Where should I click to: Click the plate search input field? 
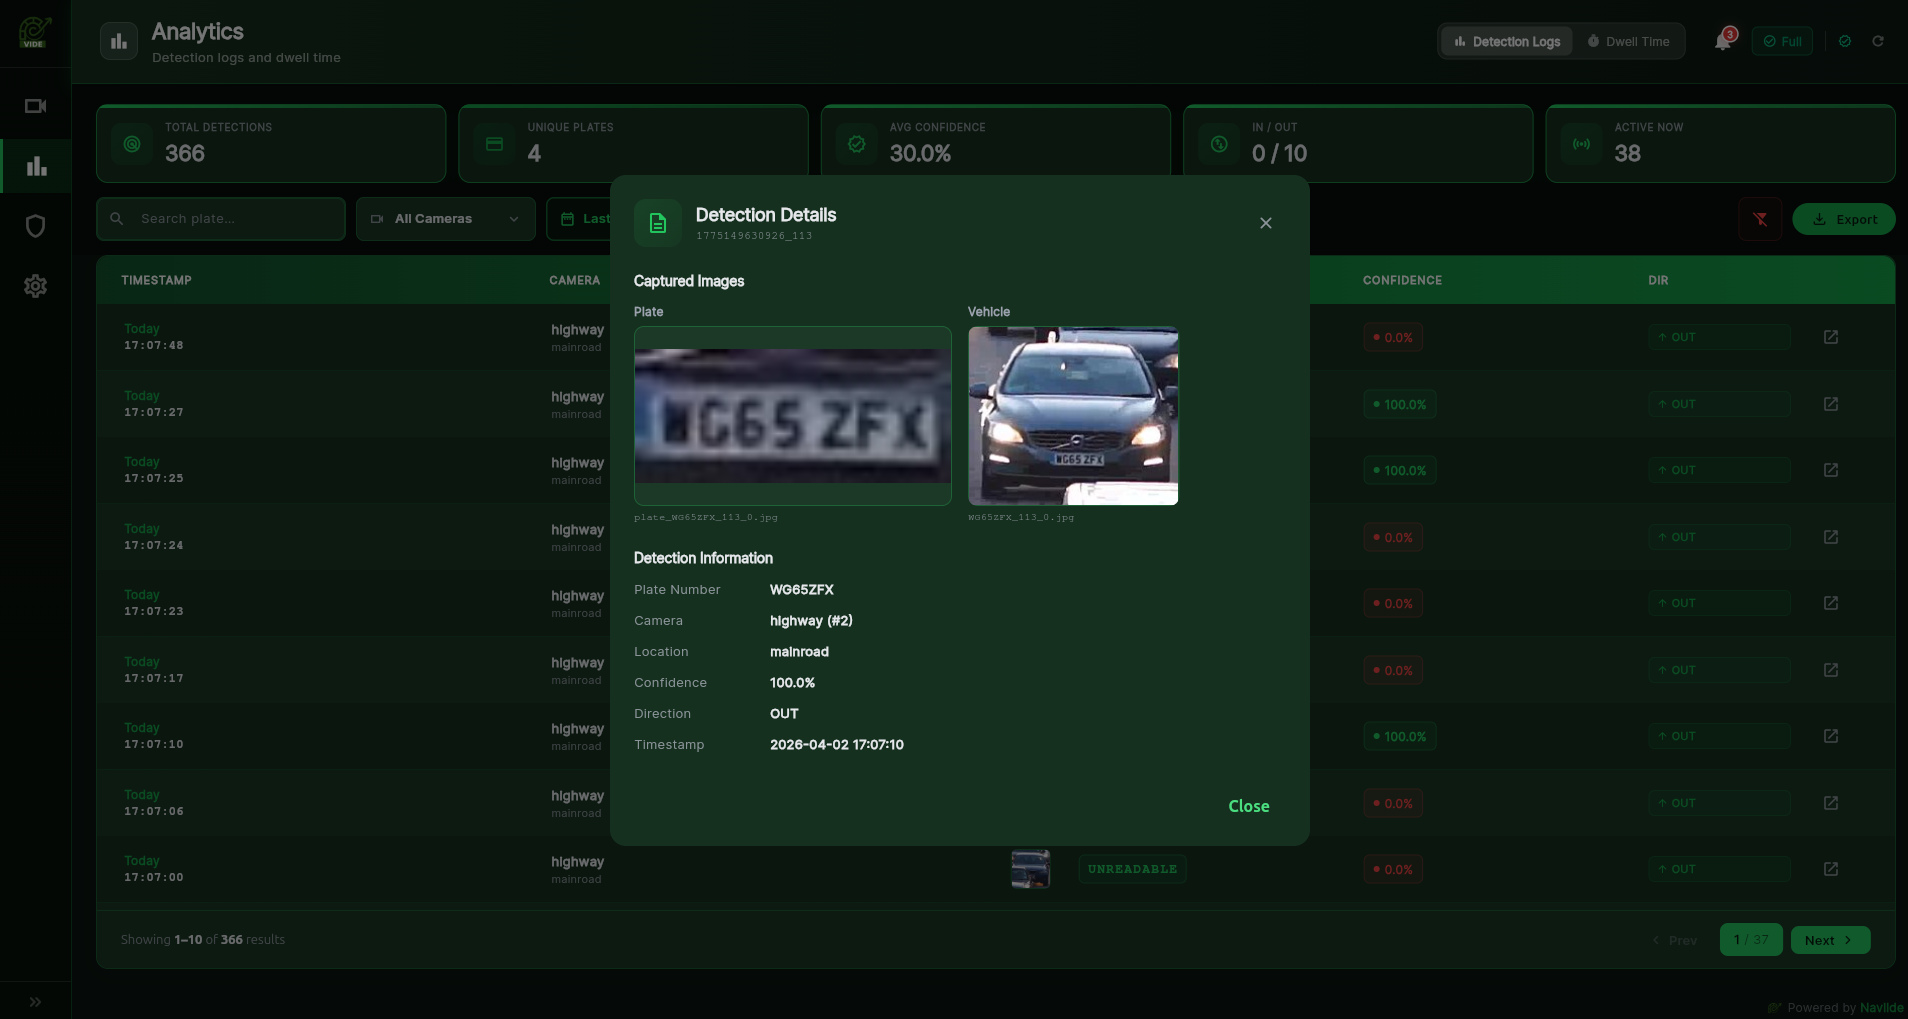(x=220, y=218)
